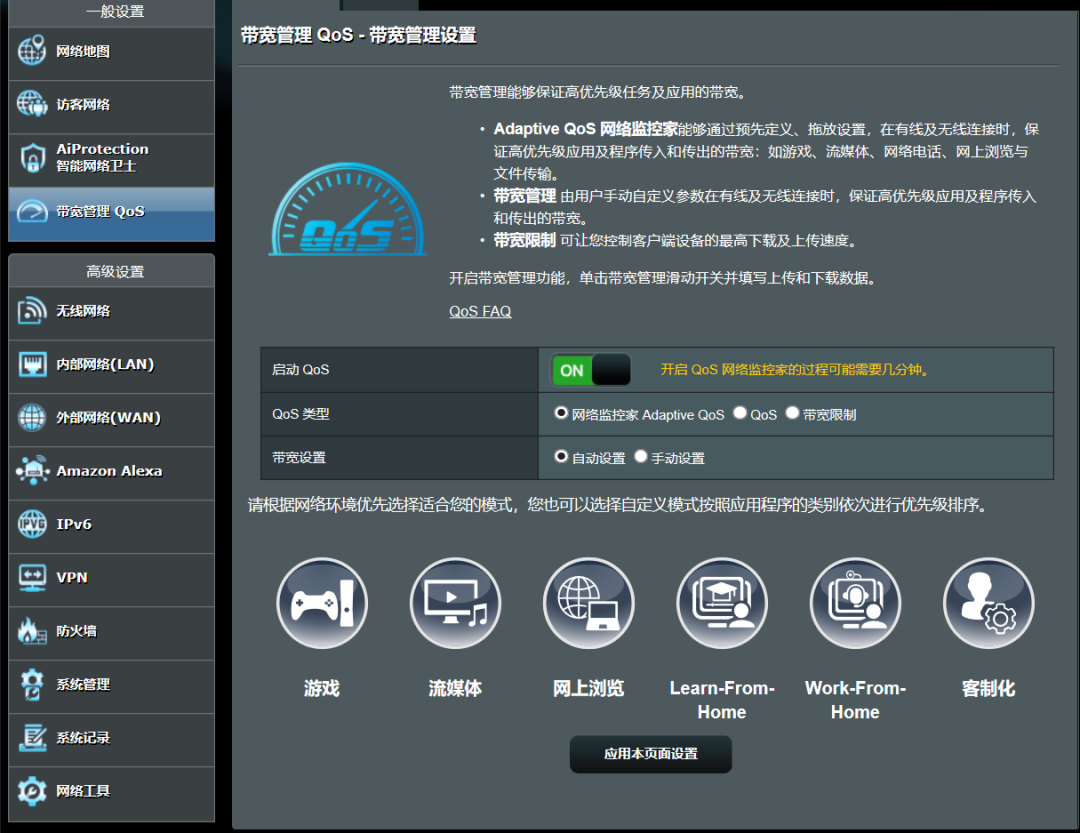
Task: Click the Amazon Alexa menu label
Action: pyautogui.click(x=109, y=471)
